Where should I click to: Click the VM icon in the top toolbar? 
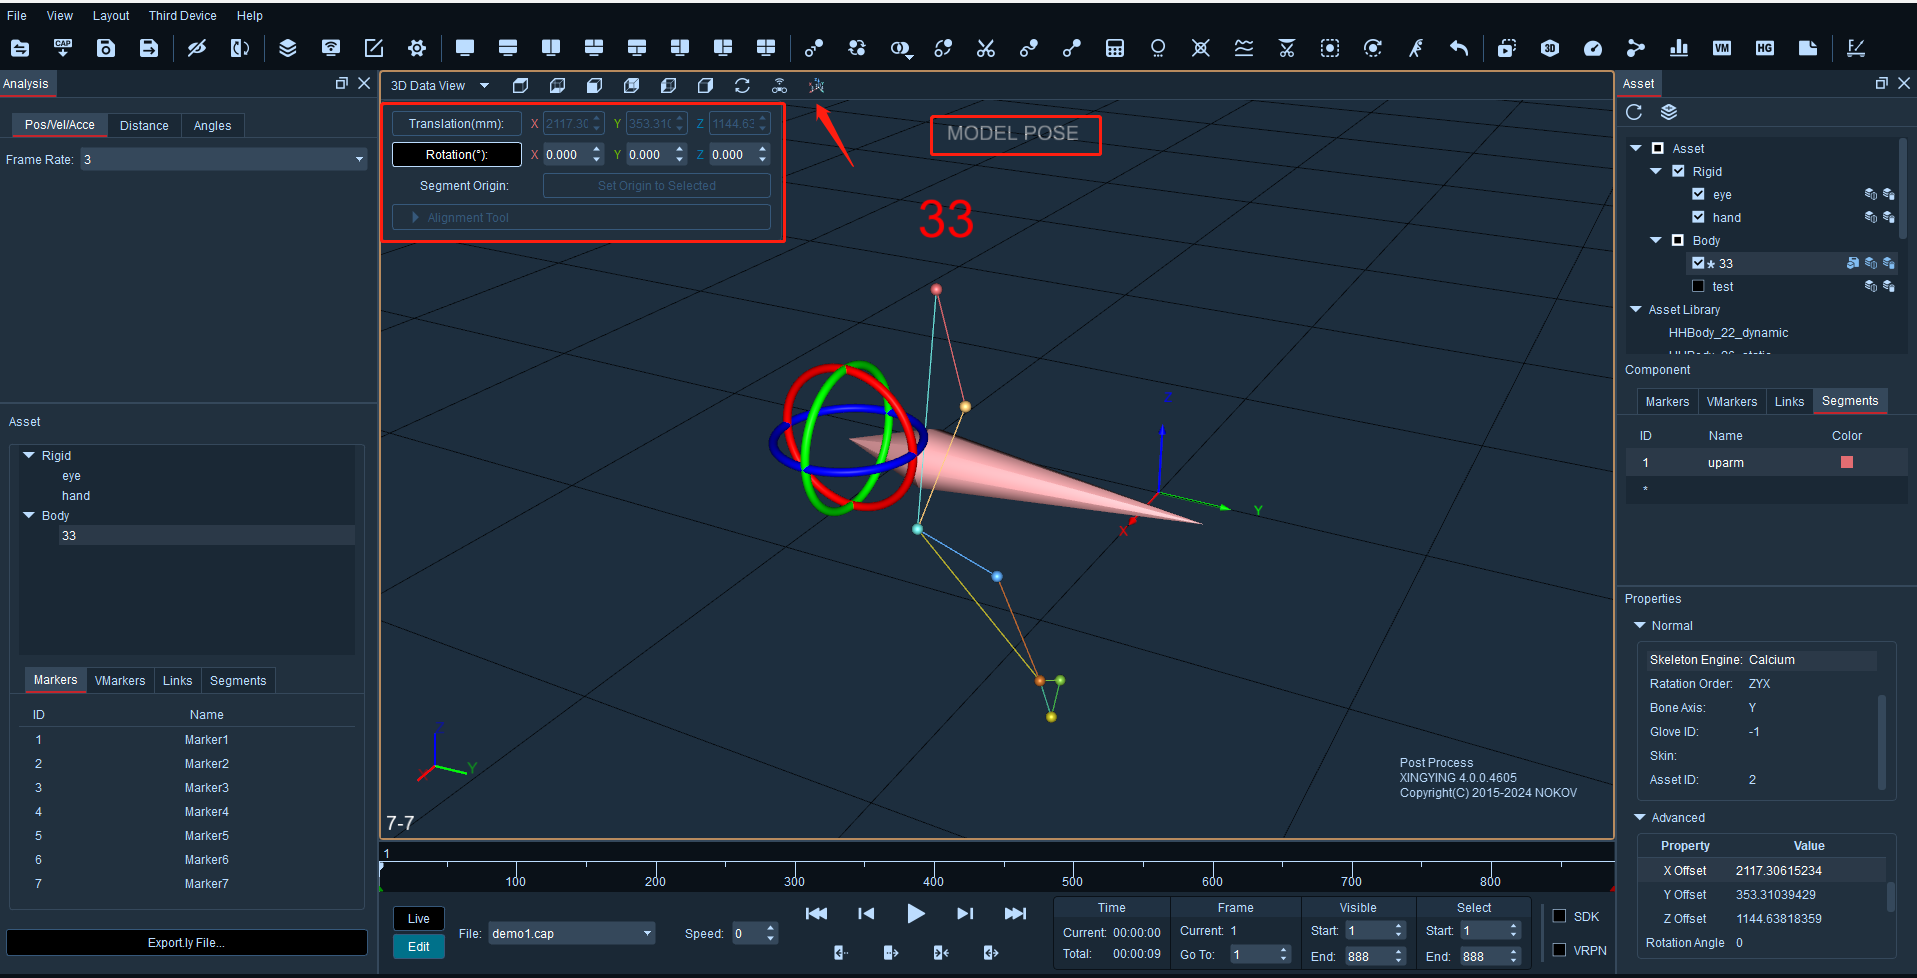coord(1722,48)
